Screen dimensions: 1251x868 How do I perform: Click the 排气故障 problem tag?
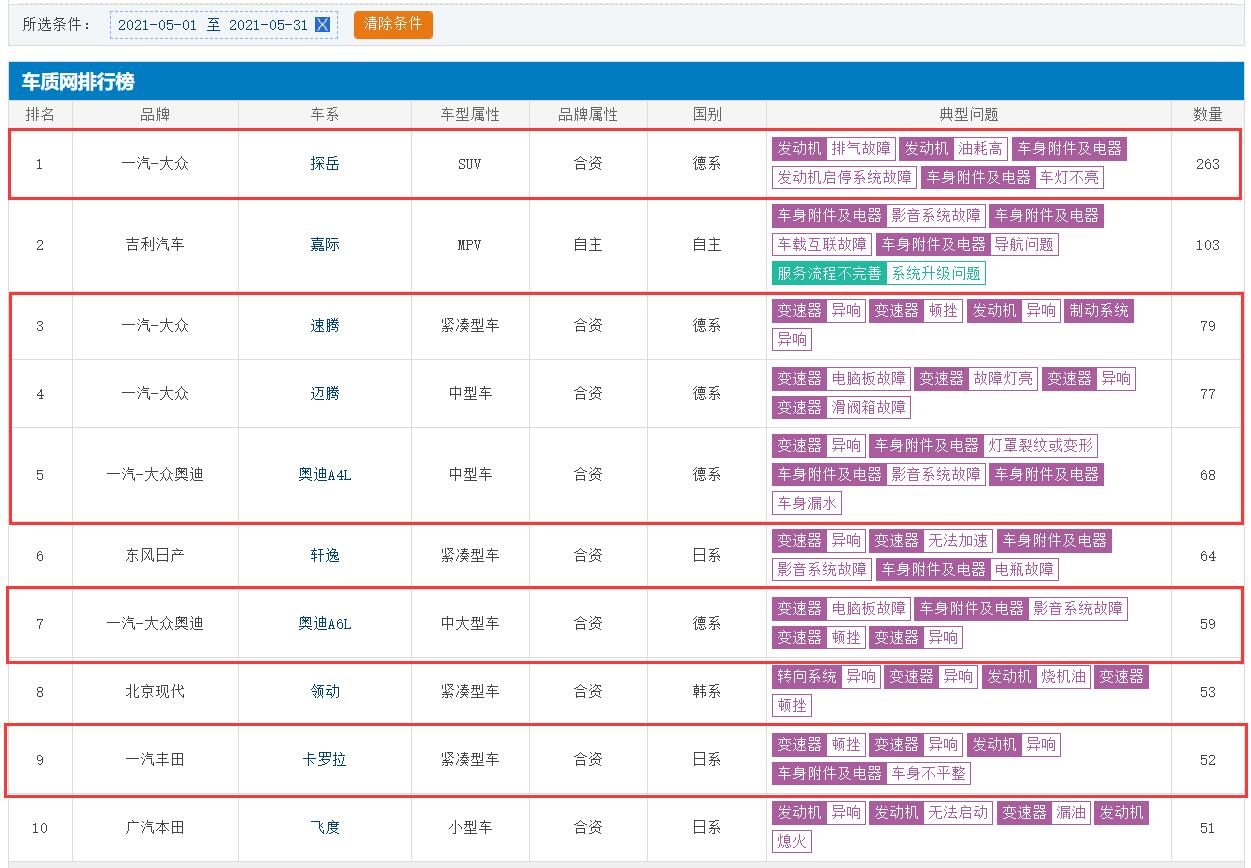pyautogui.click(x=860, y=149)
